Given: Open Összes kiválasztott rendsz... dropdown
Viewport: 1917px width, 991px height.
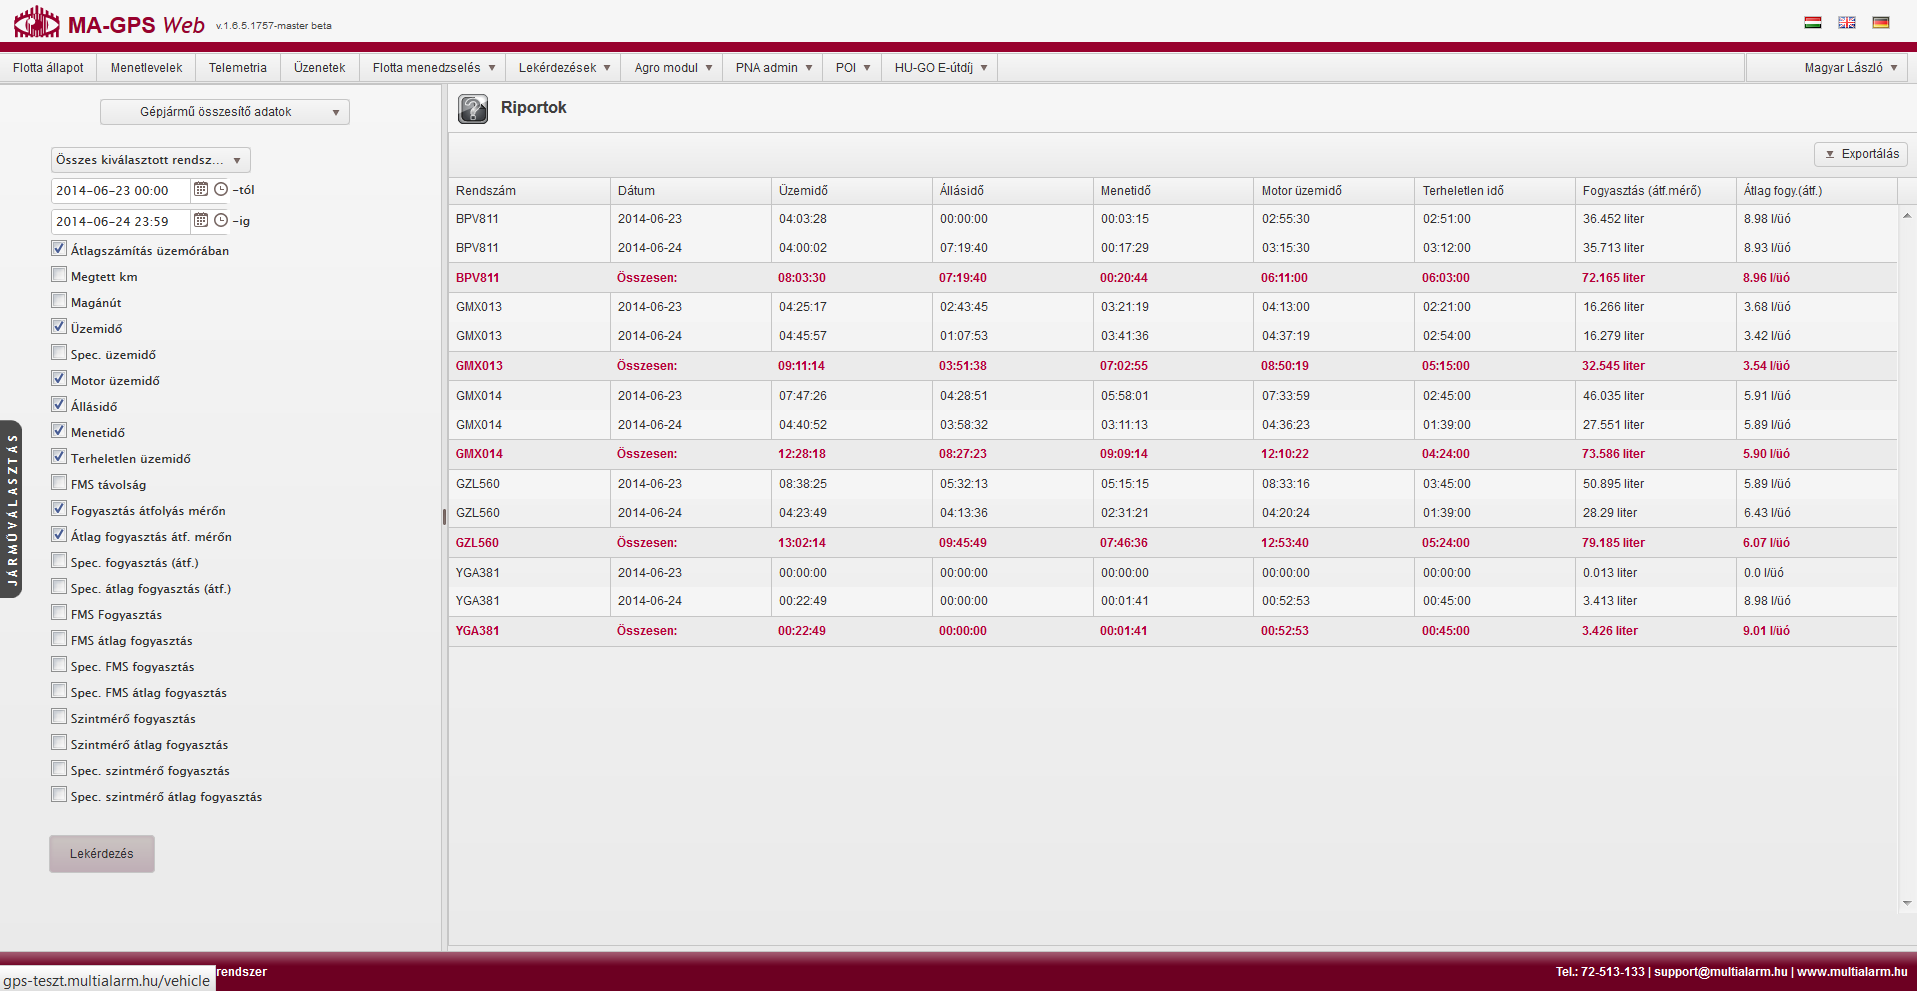Looking at the screenshot, I should click(x=150, y=160).
